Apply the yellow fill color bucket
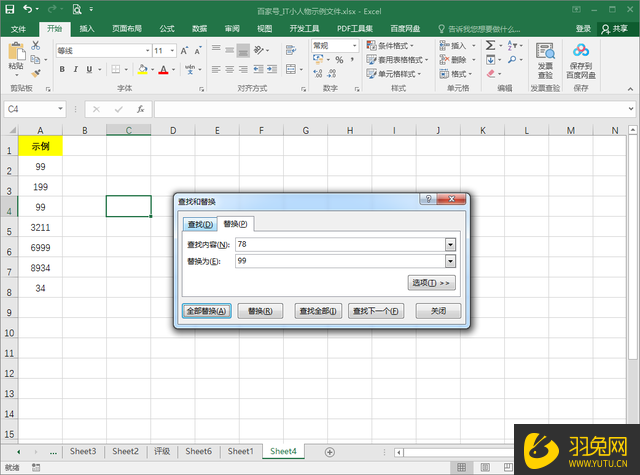Viewport: 640px width, 475px height. coord(142,69)
